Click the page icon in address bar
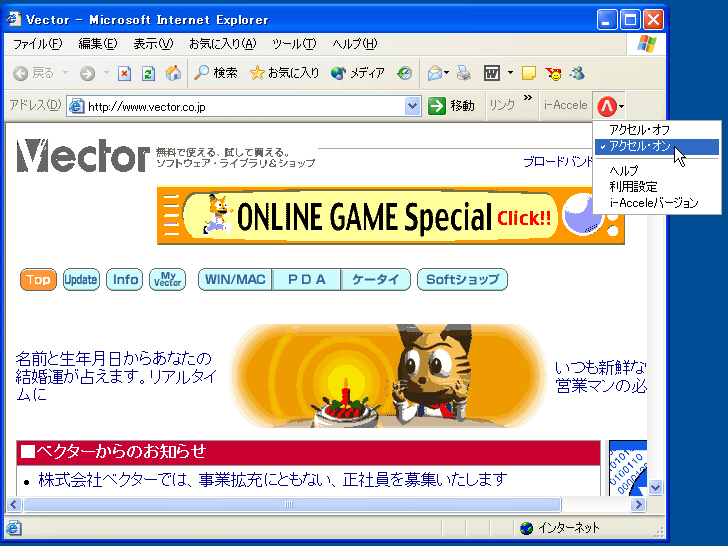The height and width of the screenshot is (546, 728). (77, 106)
